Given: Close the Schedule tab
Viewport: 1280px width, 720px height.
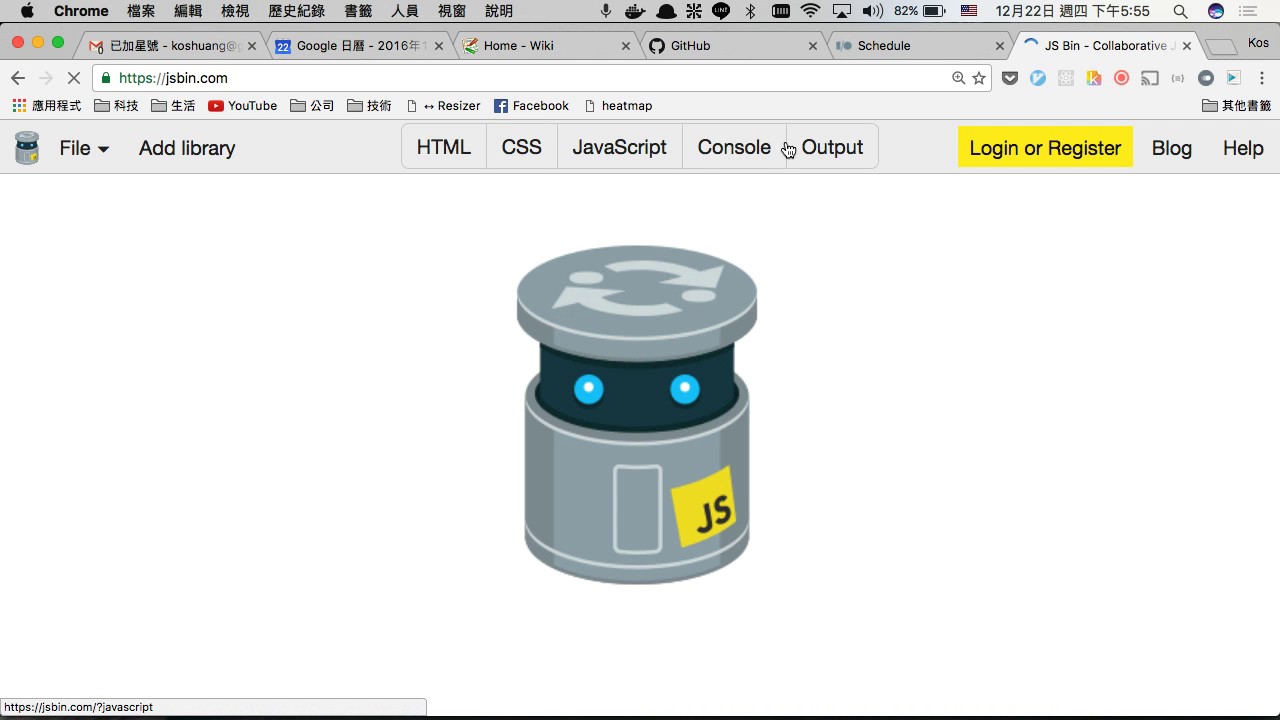Looking at the screenshot, I should tap(1000, 46).
